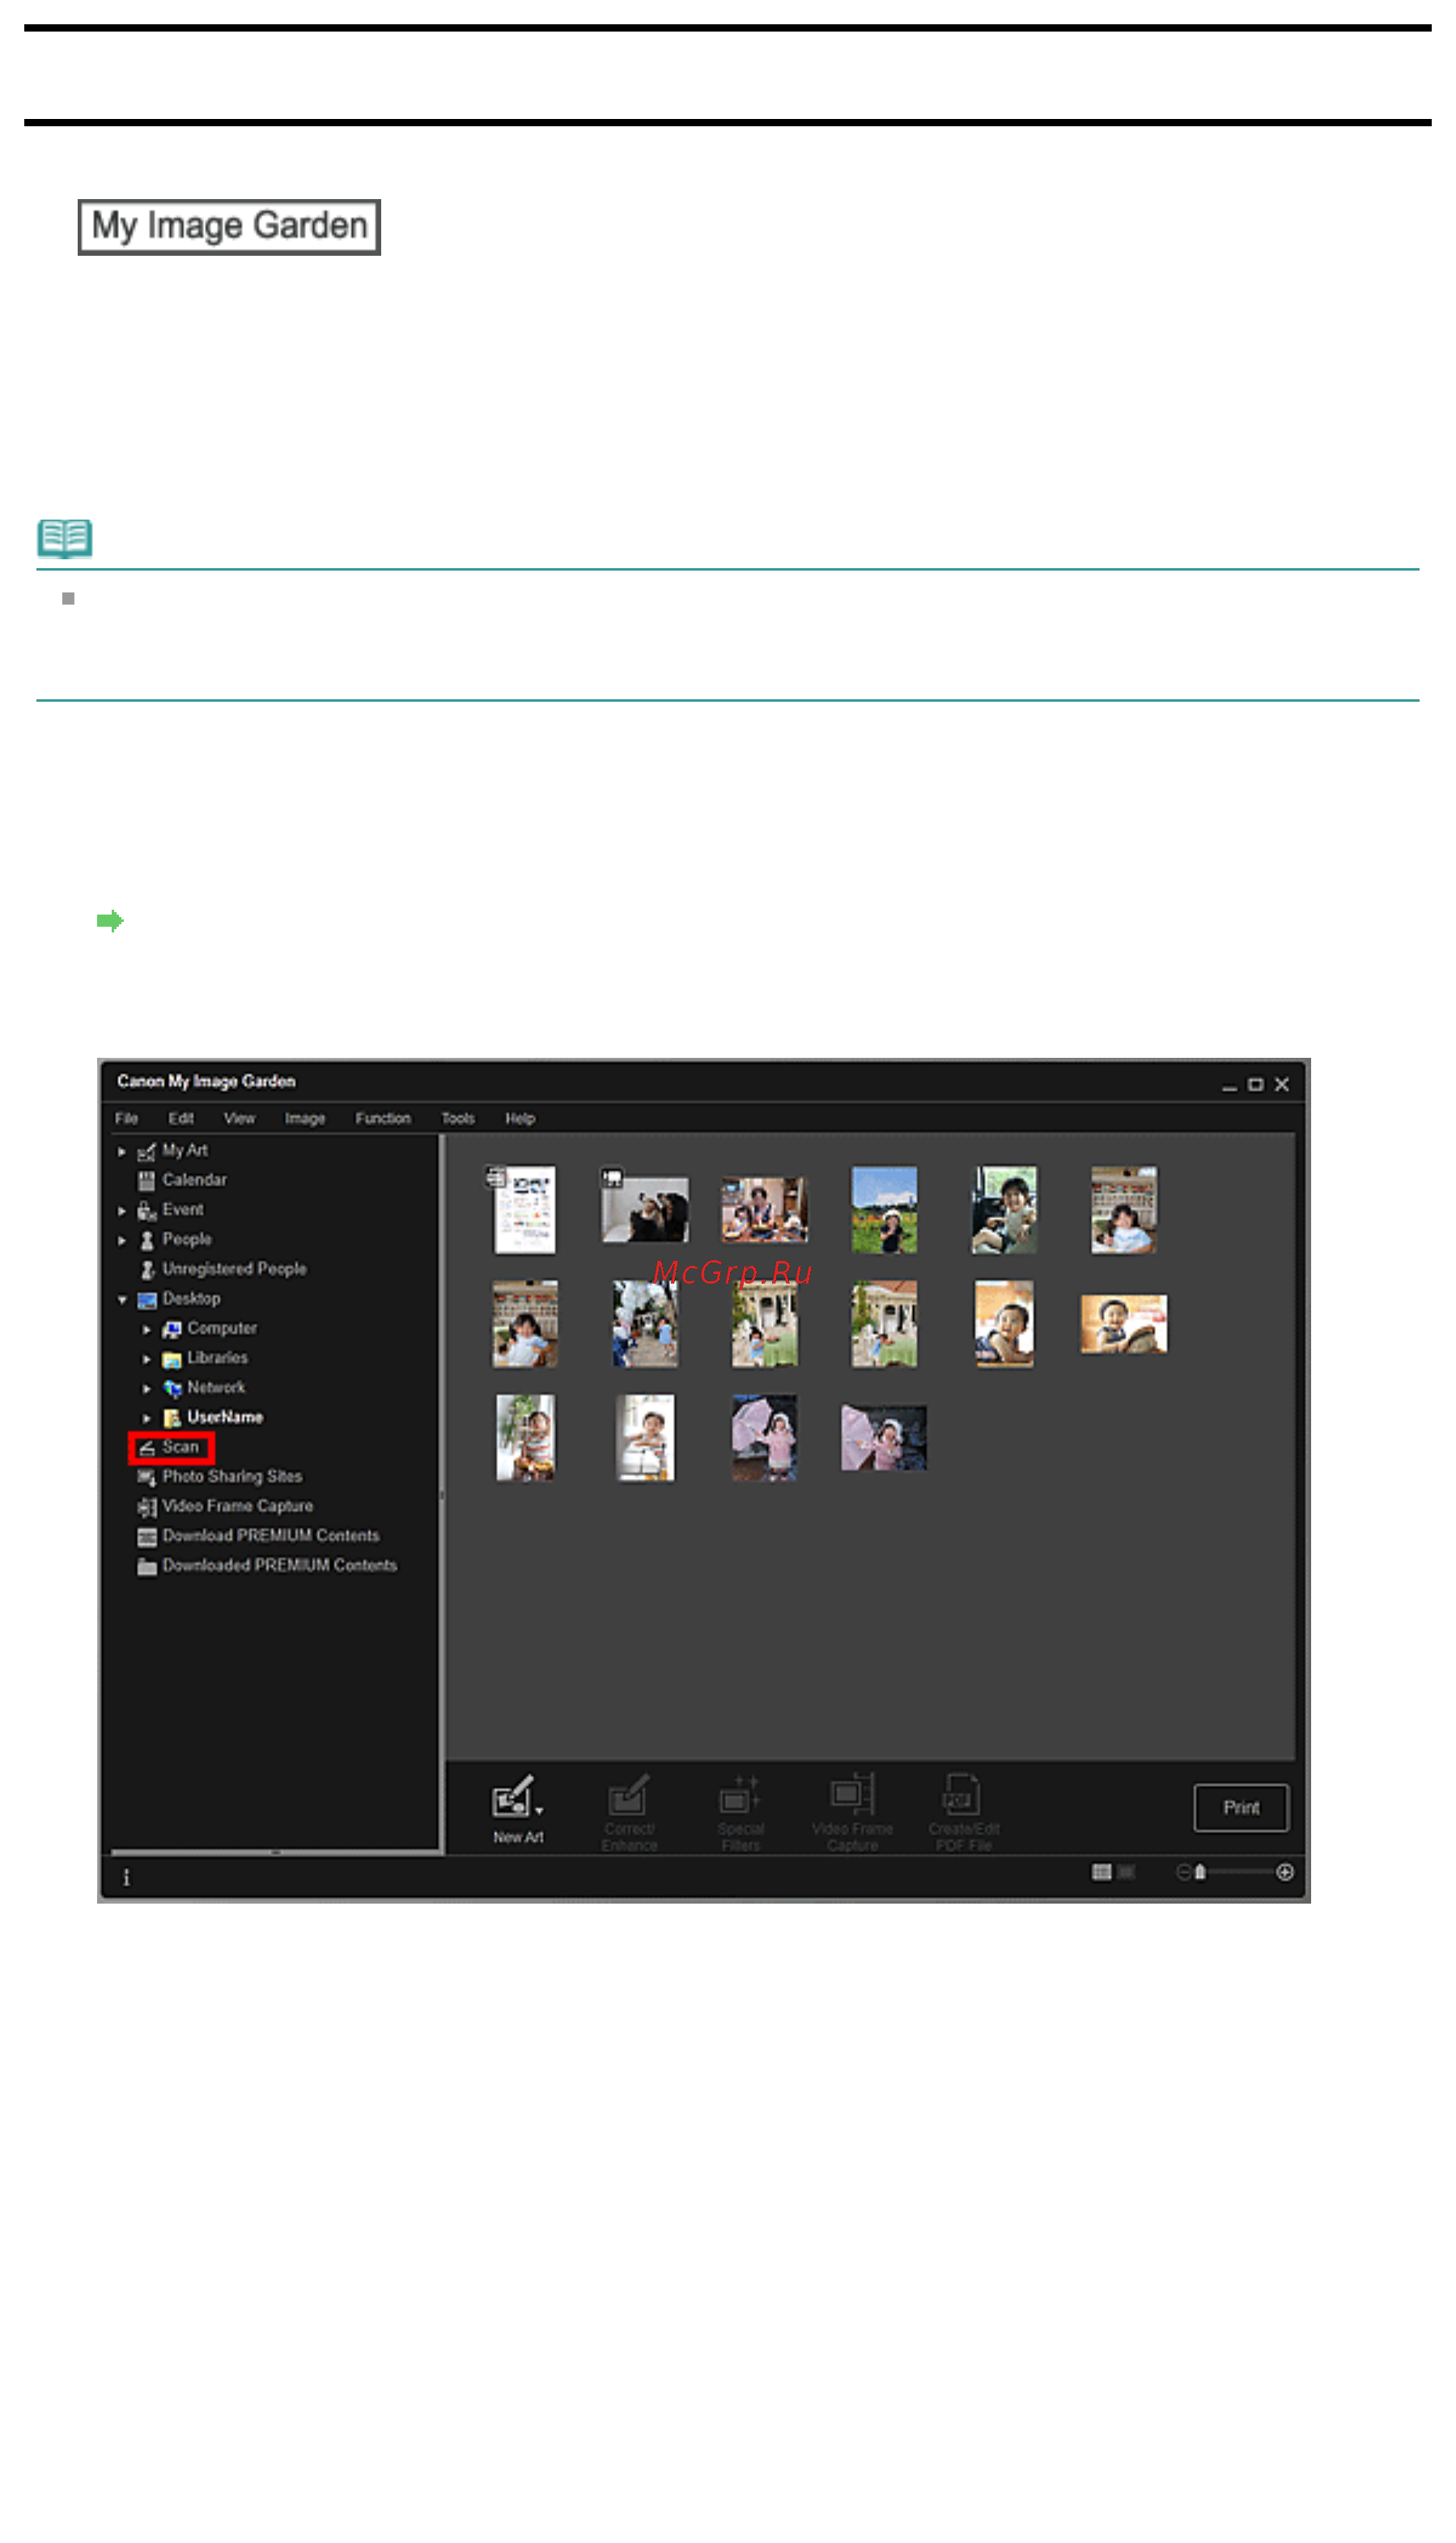Image resolution: width=1456 pixels, height=2543 pixels.
Task: Select Downloaded PREMIUM Contents folder icon
Action: (x=147, y=1566)
